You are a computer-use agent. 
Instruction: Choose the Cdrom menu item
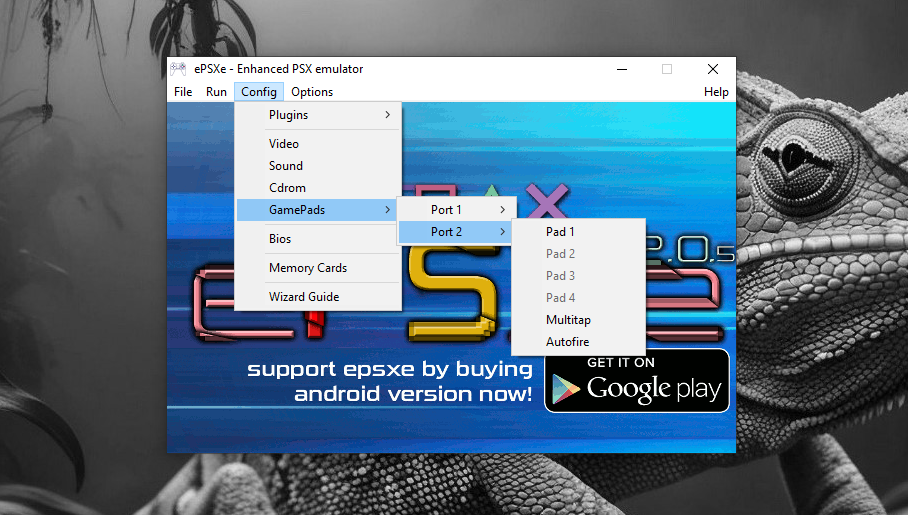(x=287, y=188)
